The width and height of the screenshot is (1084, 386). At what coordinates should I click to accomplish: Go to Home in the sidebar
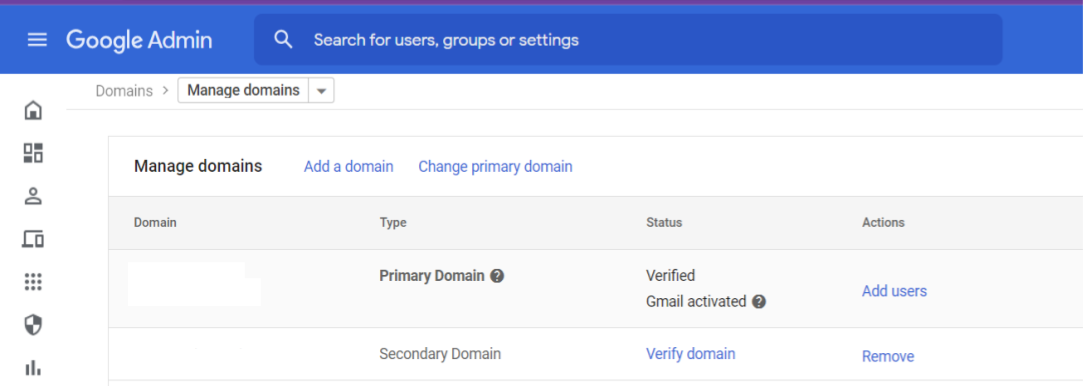coord(33,110)
